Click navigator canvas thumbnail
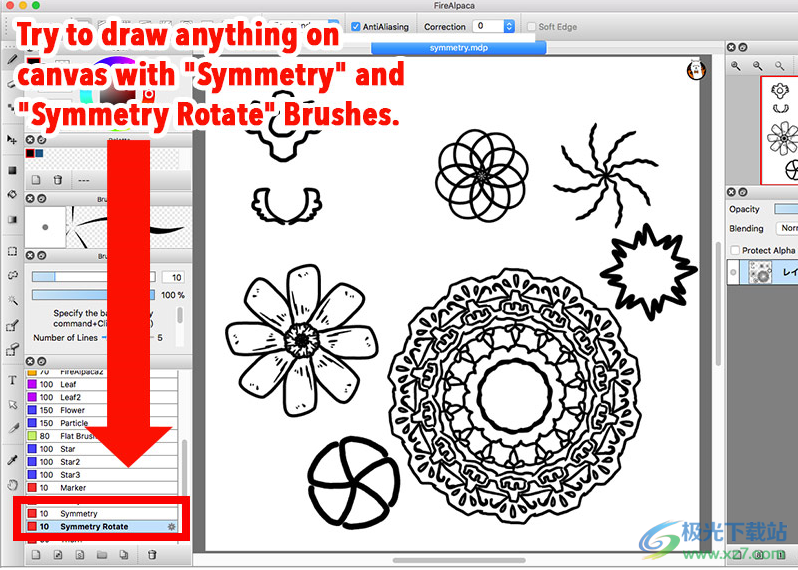This screenshot has height=570, width=798. pos(780,130)
